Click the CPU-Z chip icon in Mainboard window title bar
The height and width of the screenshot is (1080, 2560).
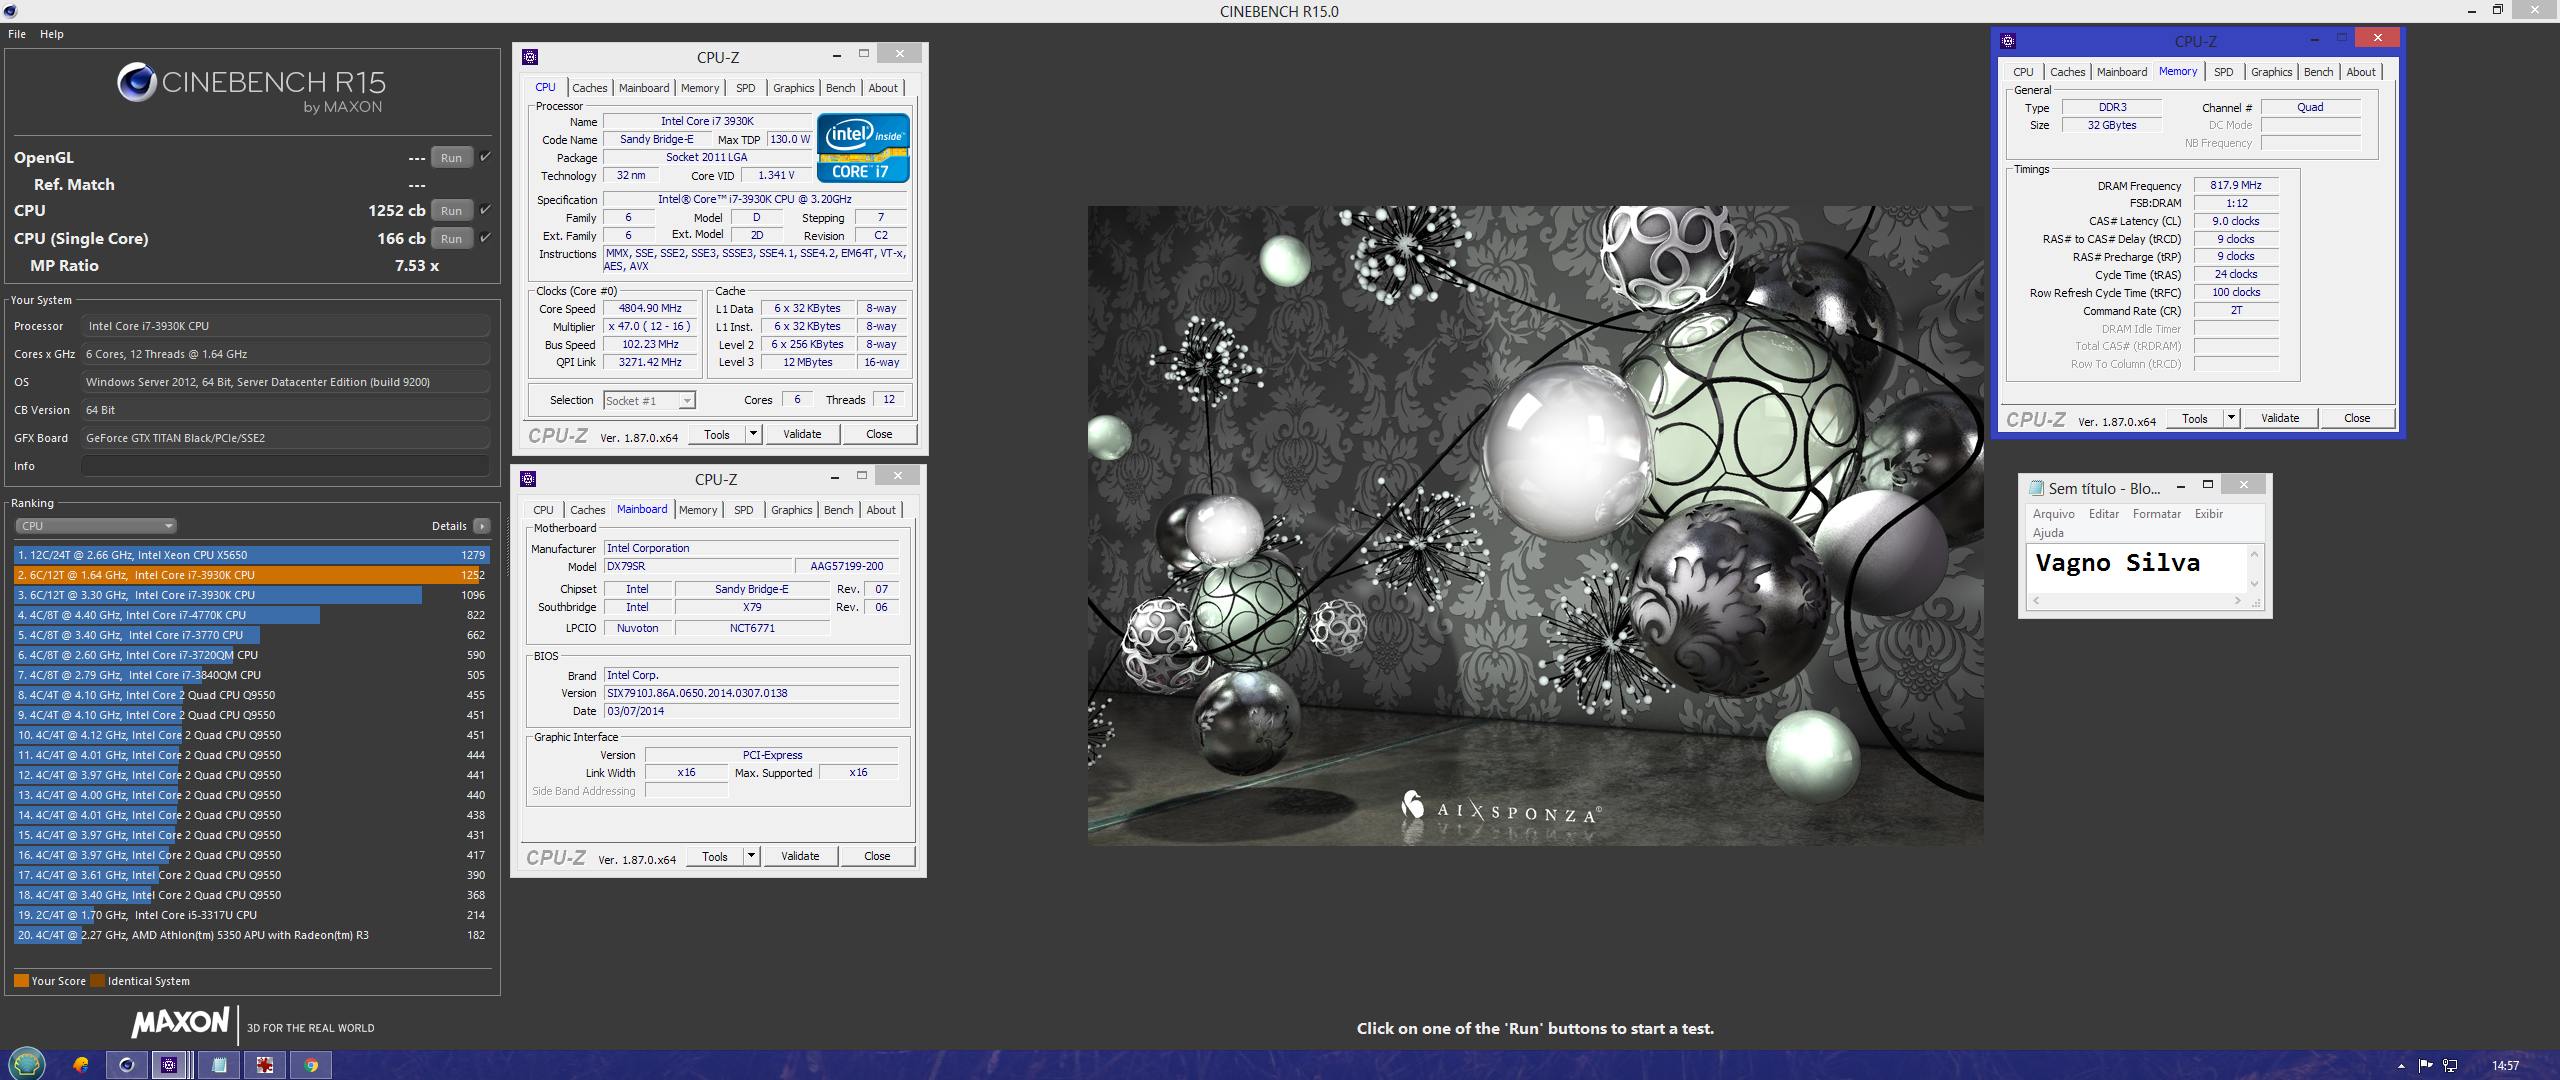coord(529,479)
